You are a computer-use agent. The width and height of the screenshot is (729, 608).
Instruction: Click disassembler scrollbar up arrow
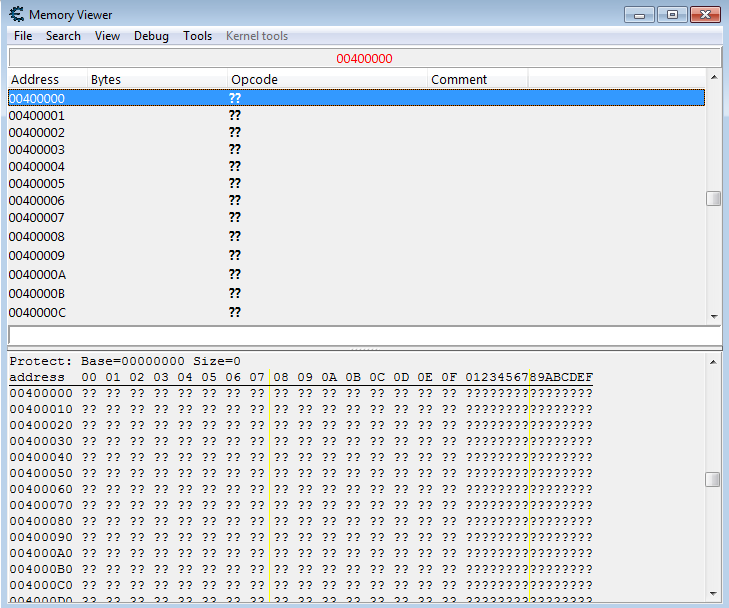coord(714,77)
